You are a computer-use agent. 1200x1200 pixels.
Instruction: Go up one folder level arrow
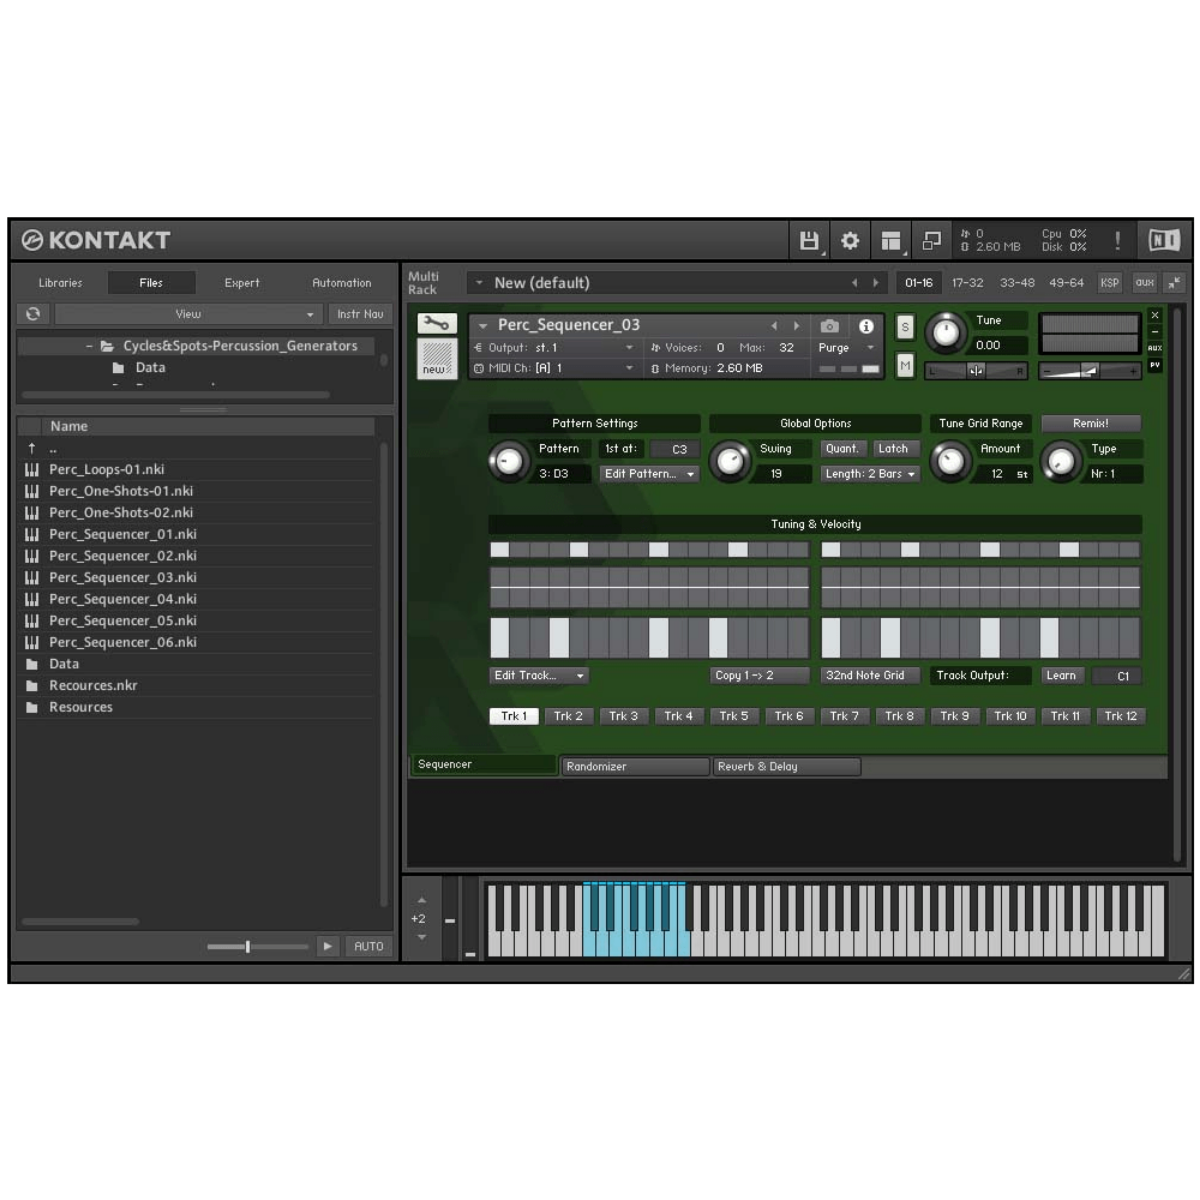click(32, 448)
